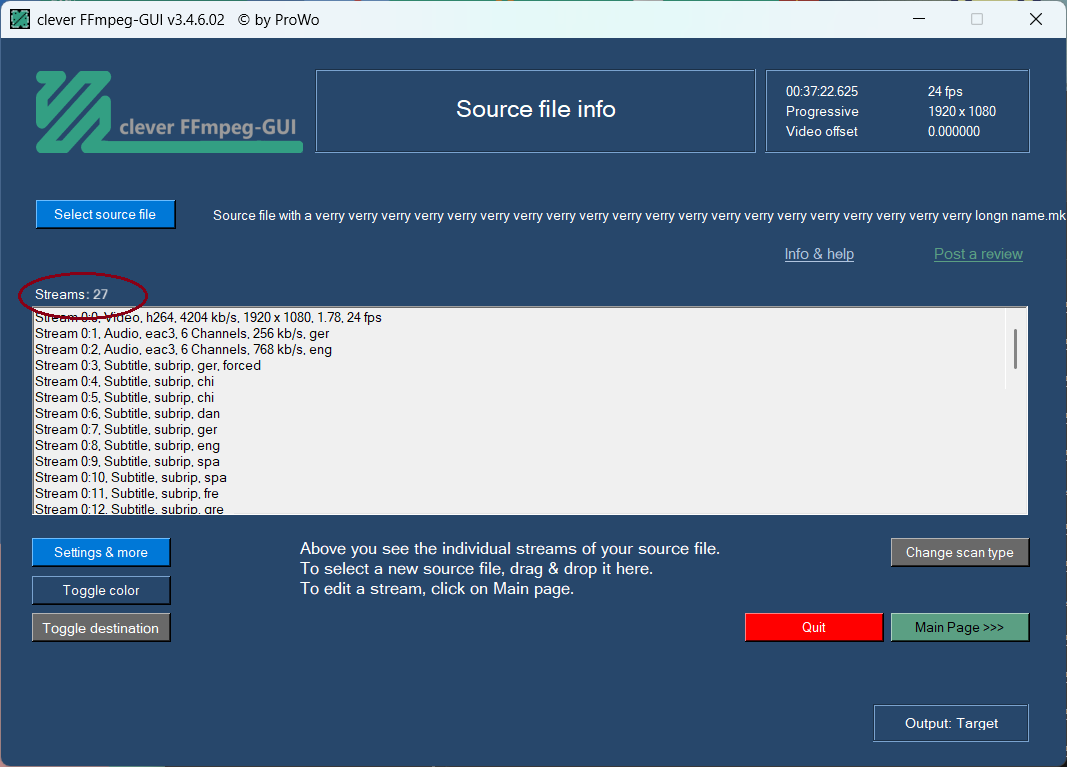Click the Progressive scan type text

822,112
